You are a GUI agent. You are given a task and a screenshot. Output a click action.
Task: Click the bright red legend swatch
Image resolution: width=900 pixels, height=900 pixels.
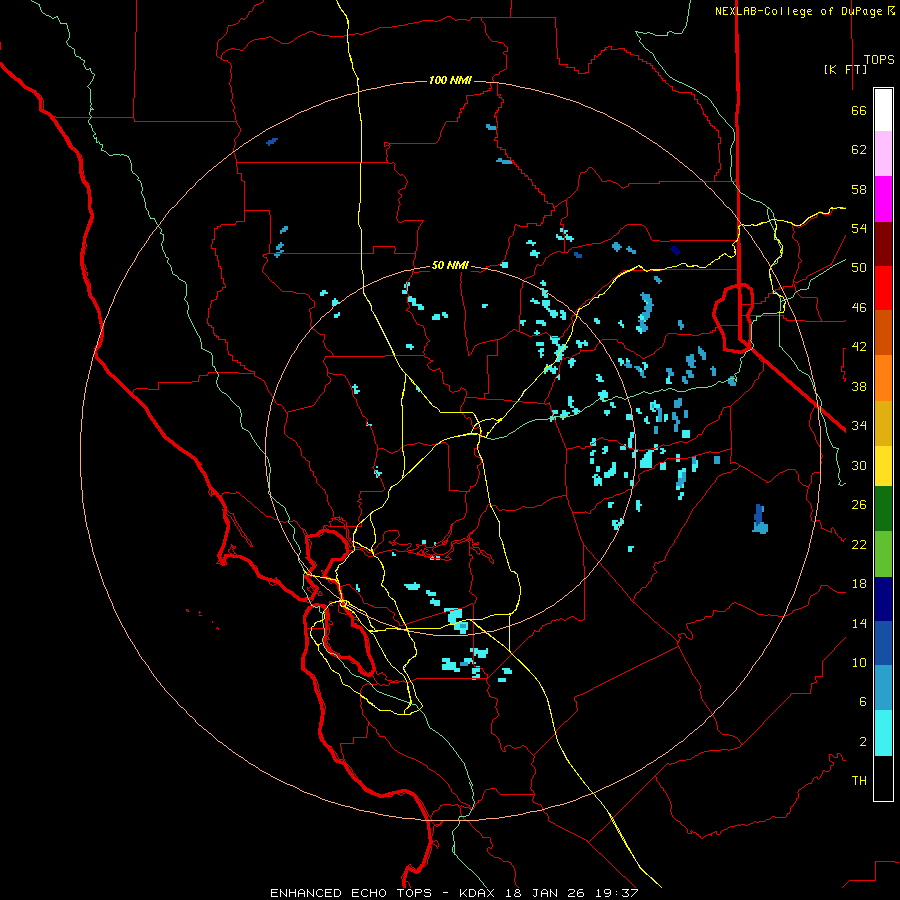[x=883, y=288]
